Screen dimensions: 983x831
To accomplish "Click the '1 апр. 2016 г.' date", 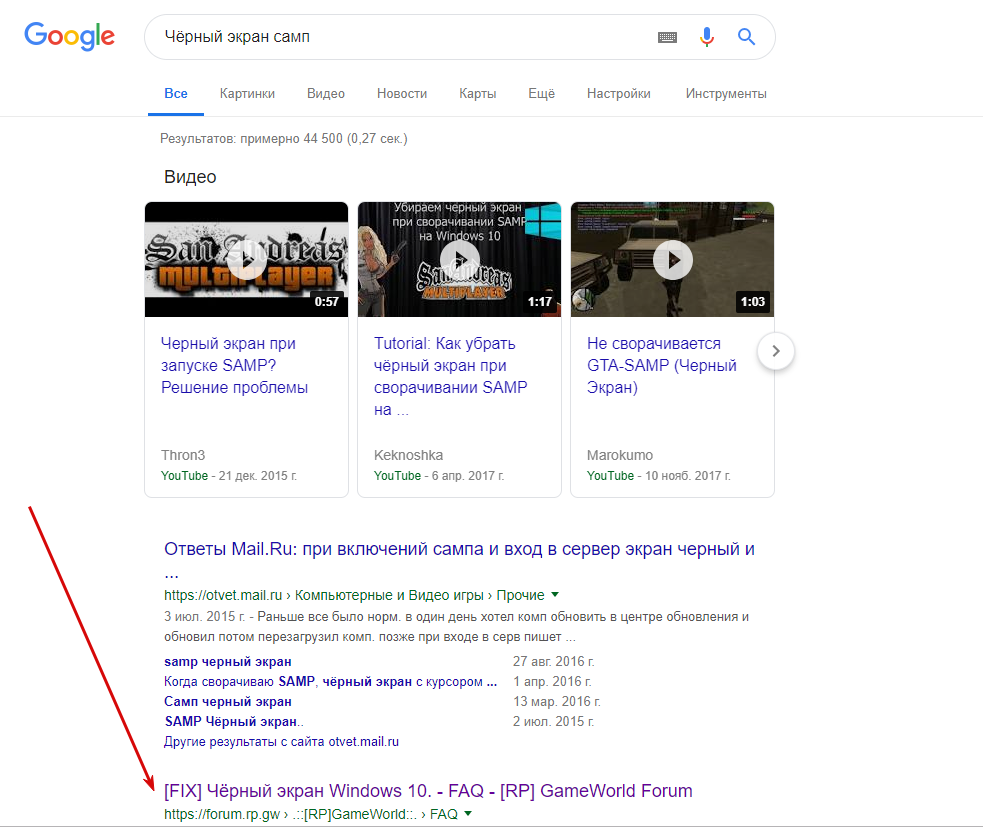I will coord(552,681).
